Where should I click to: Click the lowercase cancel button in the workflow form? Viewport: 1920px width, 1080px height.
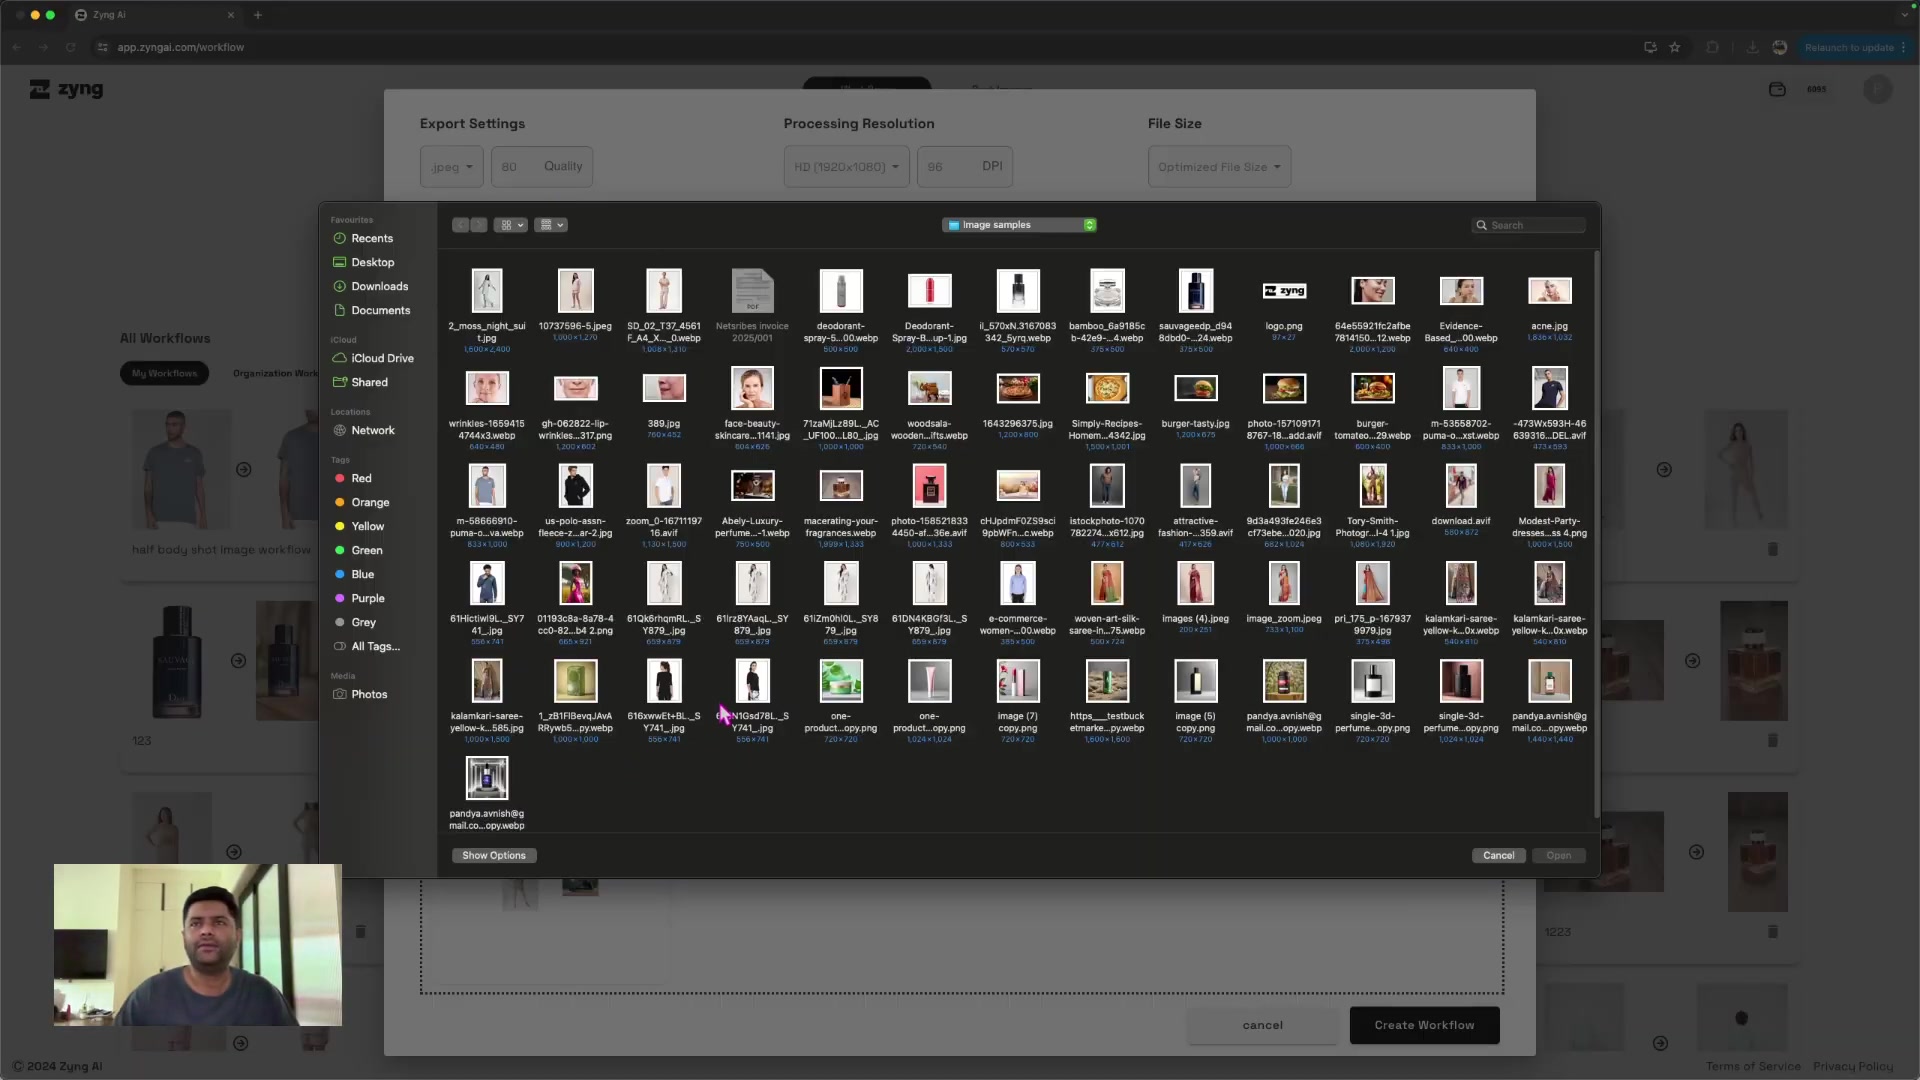[1262, 1026]
